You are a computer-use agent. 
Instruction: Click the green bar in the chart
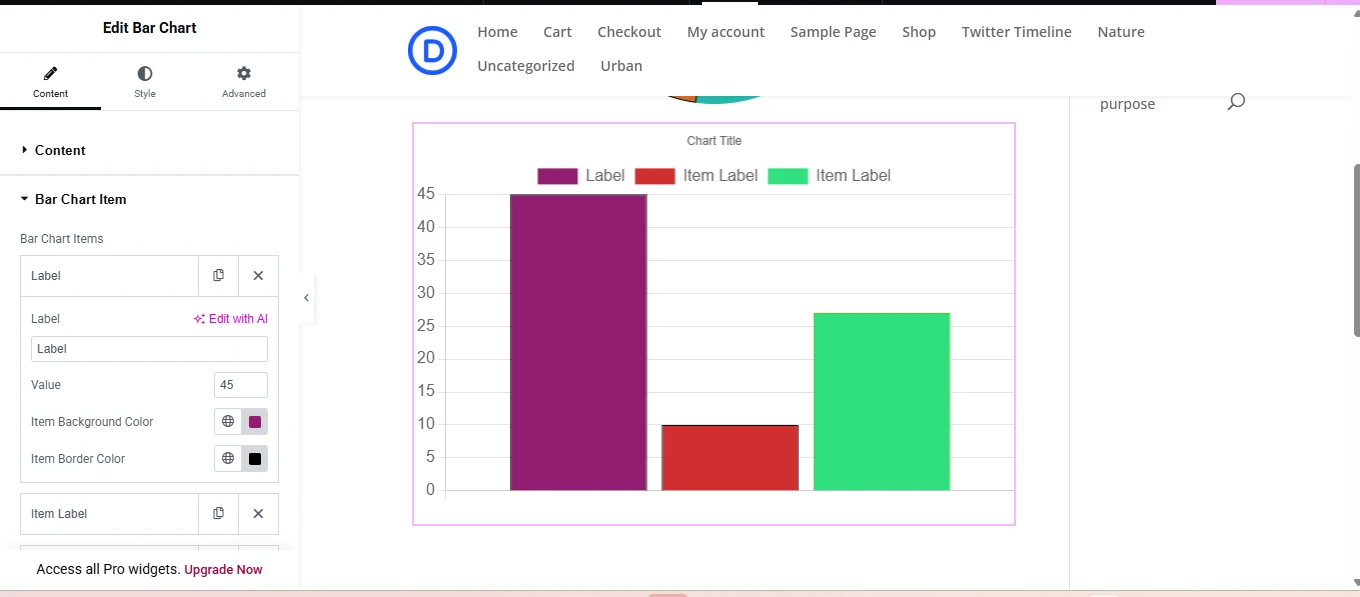(x=882, y=402)
